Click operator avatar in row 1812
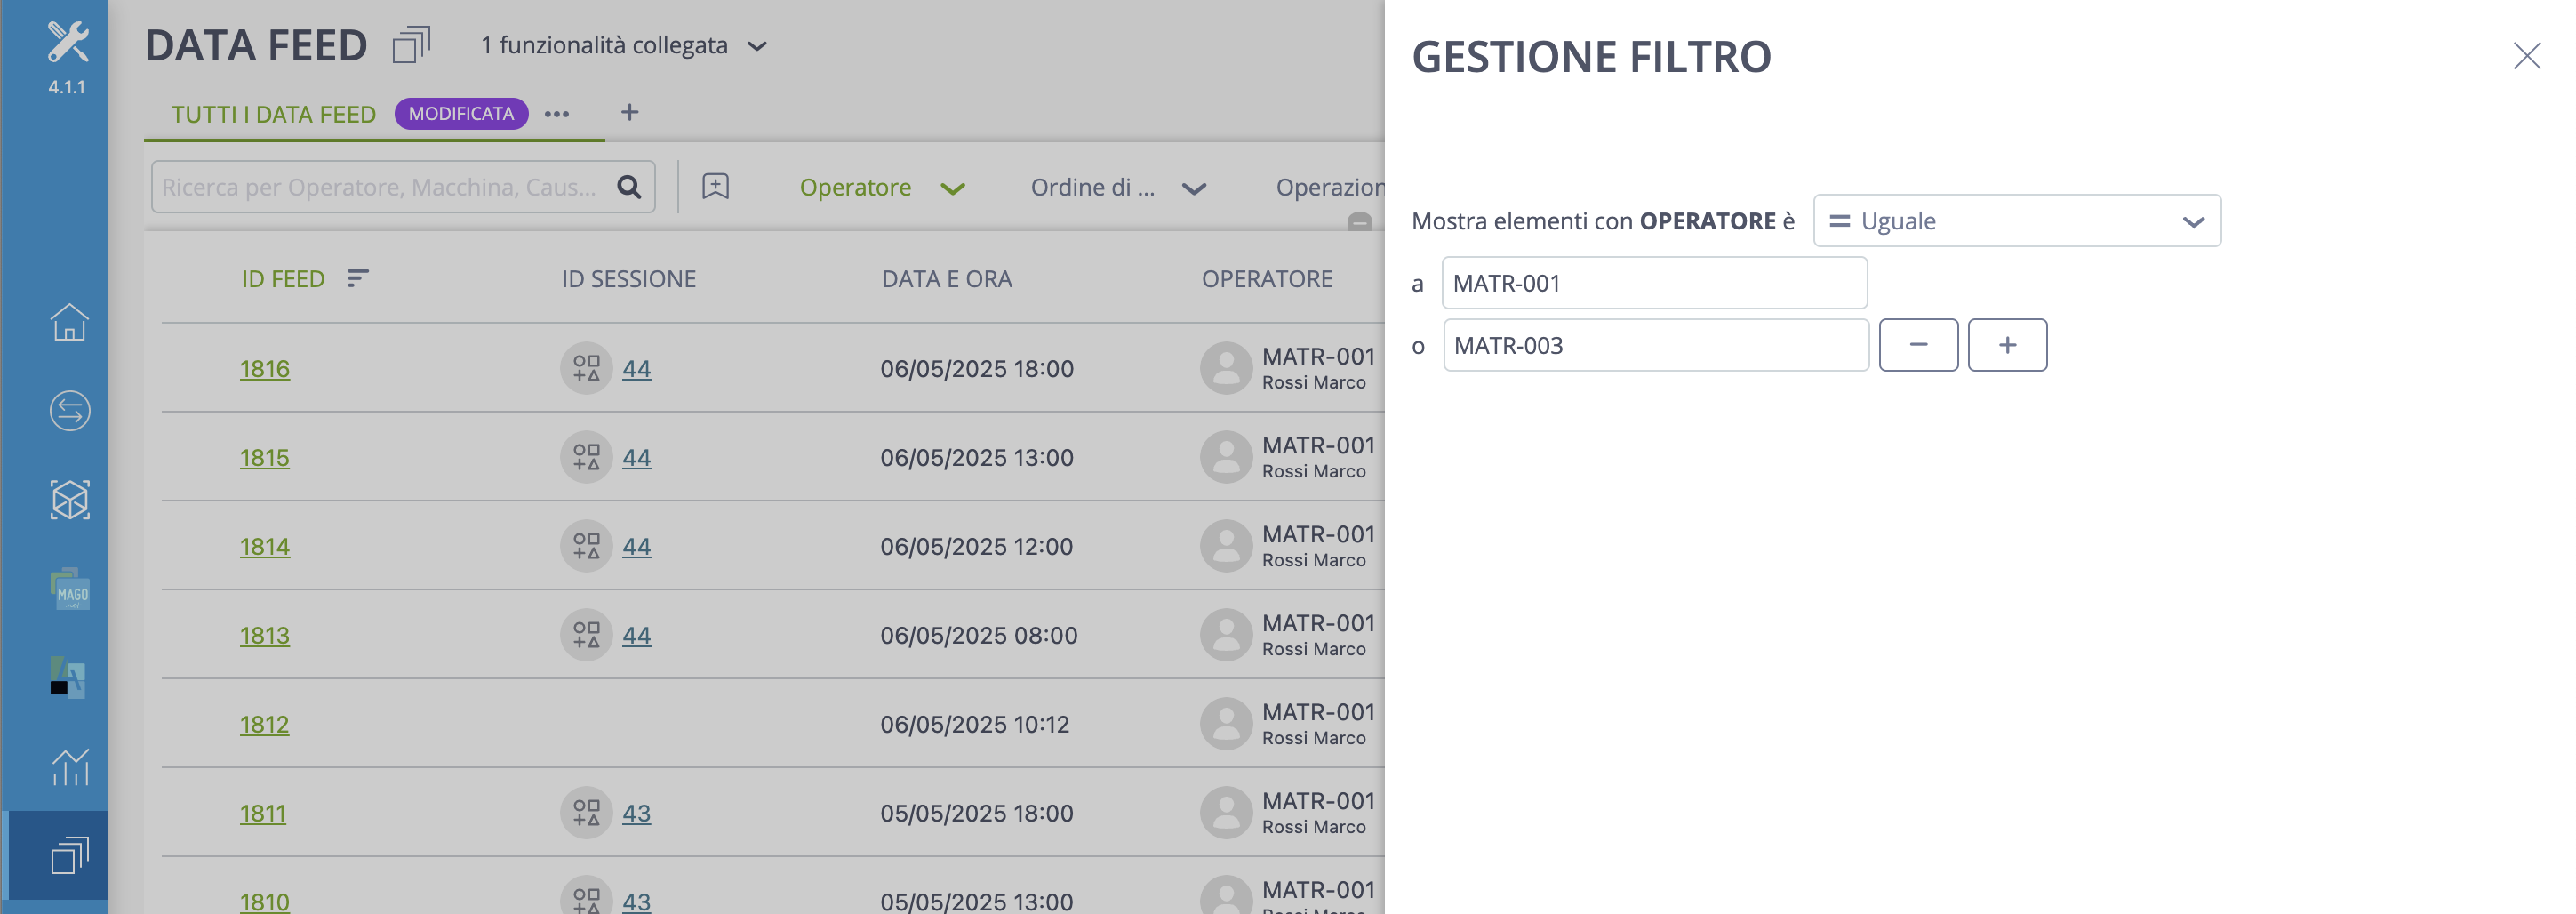This screenshot has width=2576, height=914. (1226, 724)
